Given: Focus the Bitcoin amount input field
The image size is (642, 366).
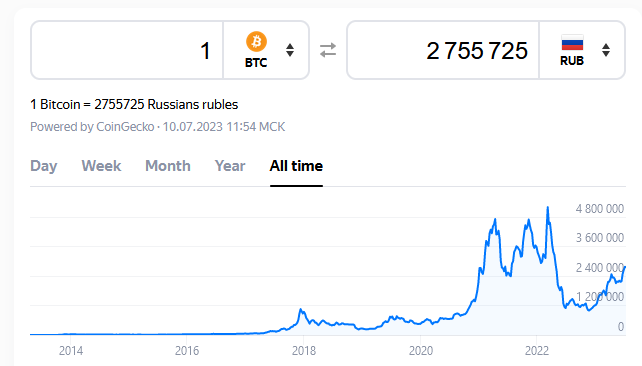Looking at the screenshot, I should 127,50.
